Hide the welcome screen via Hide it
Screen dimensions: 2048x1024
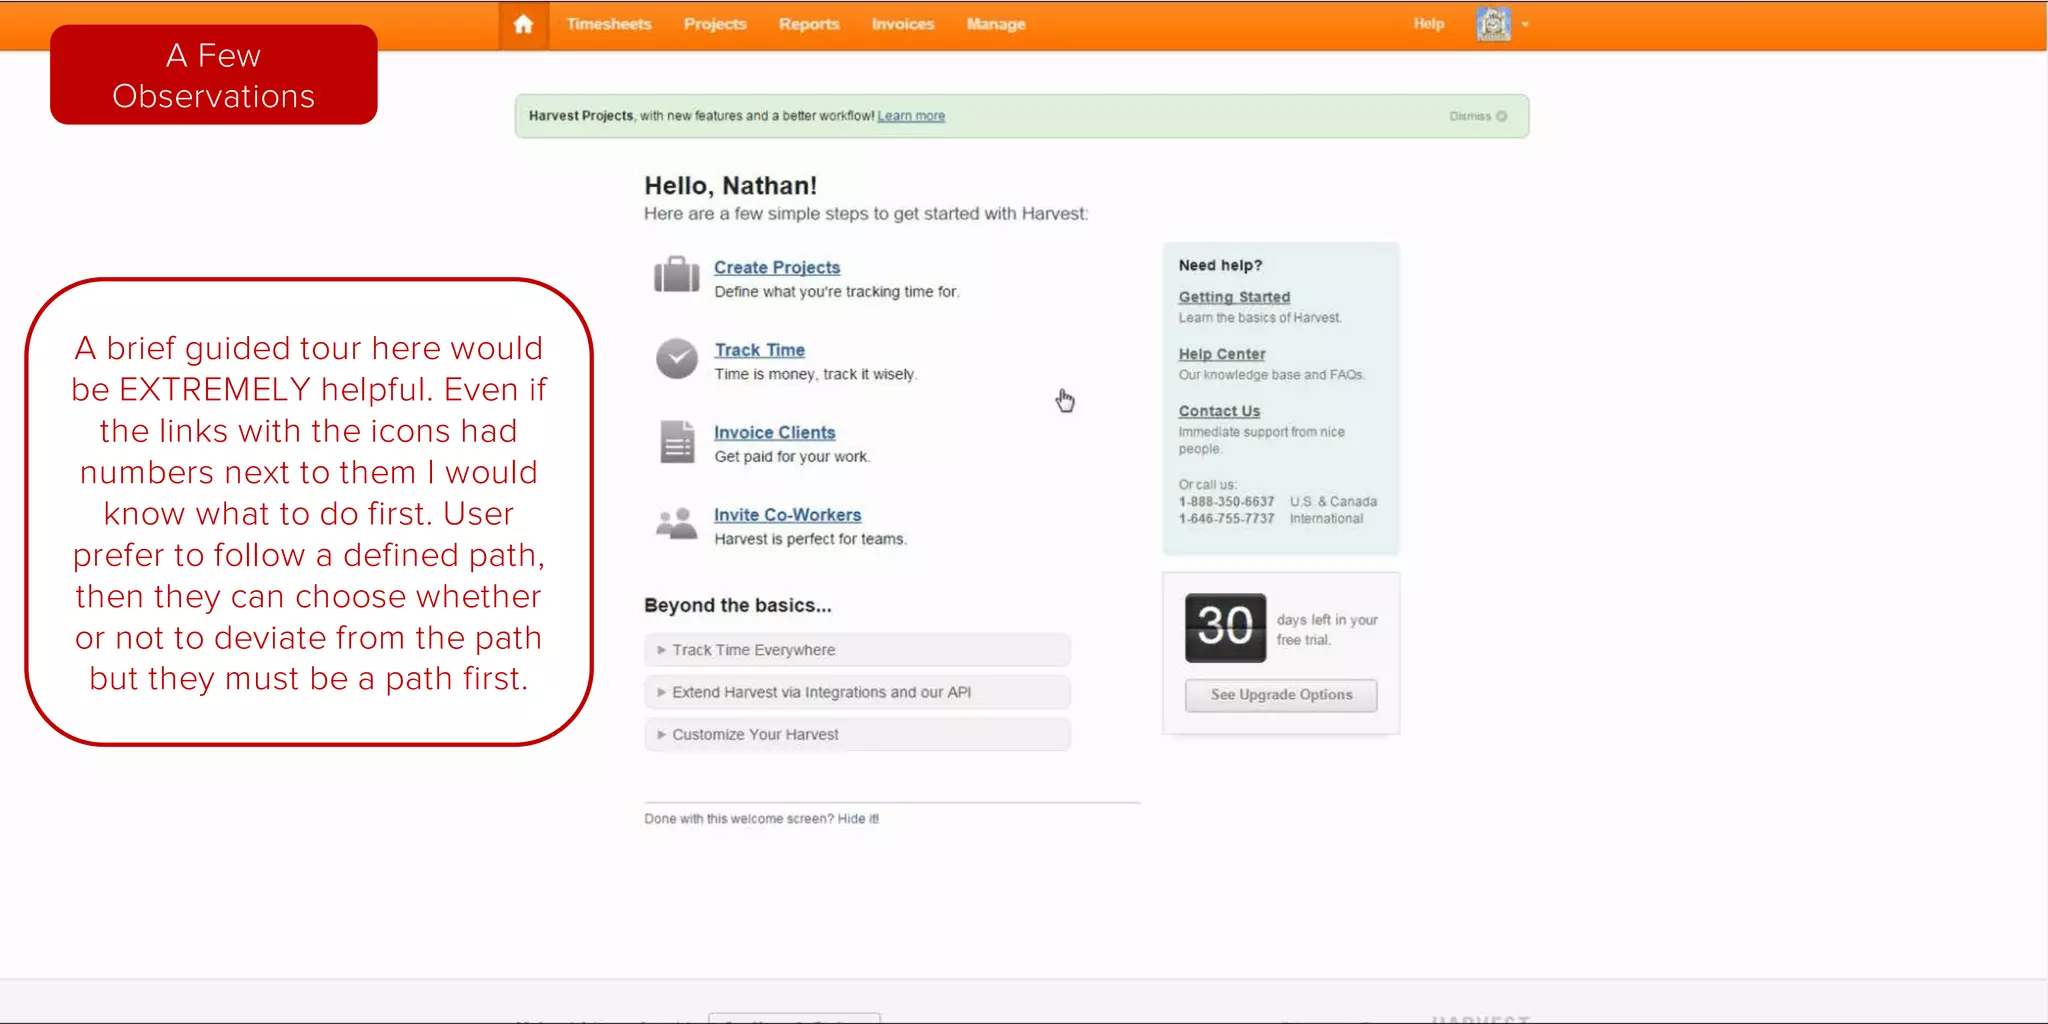pos(858,819)
